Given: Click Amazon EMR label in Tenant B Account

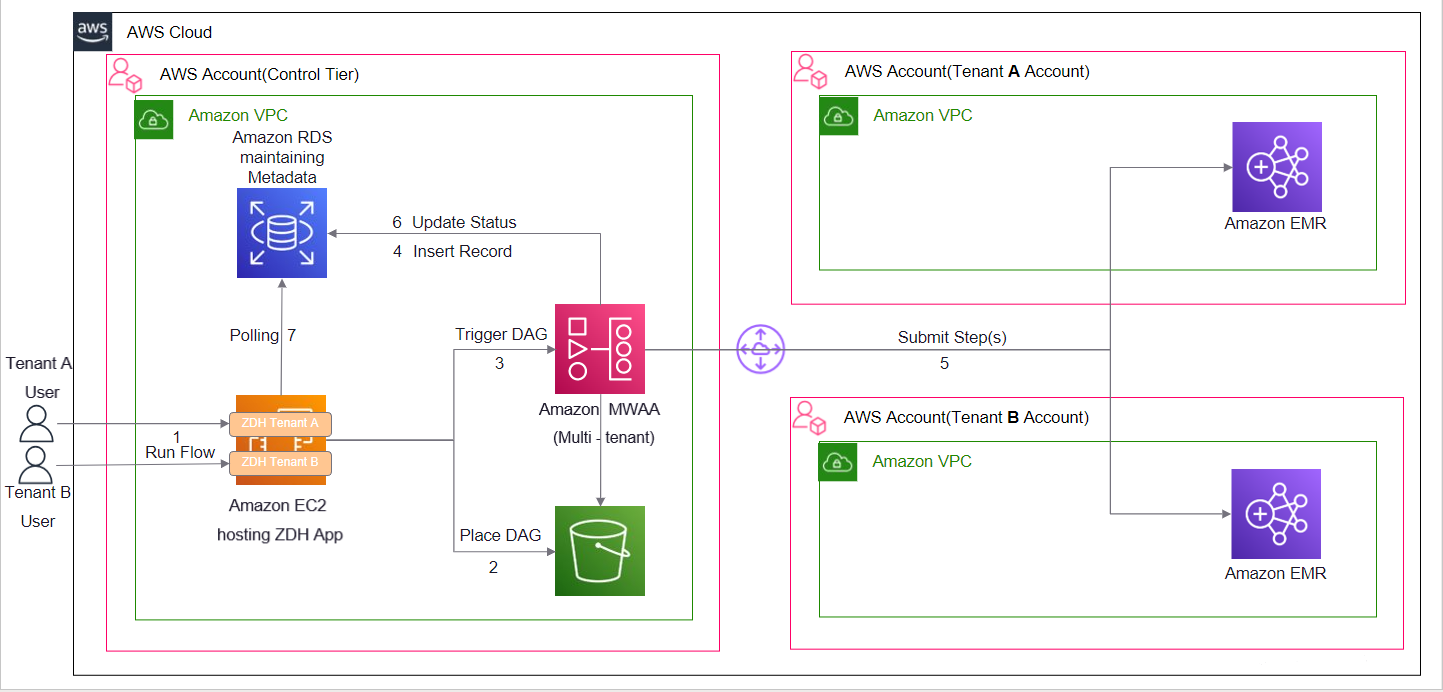Looking at the screenshot, I should pos(1275,573).
